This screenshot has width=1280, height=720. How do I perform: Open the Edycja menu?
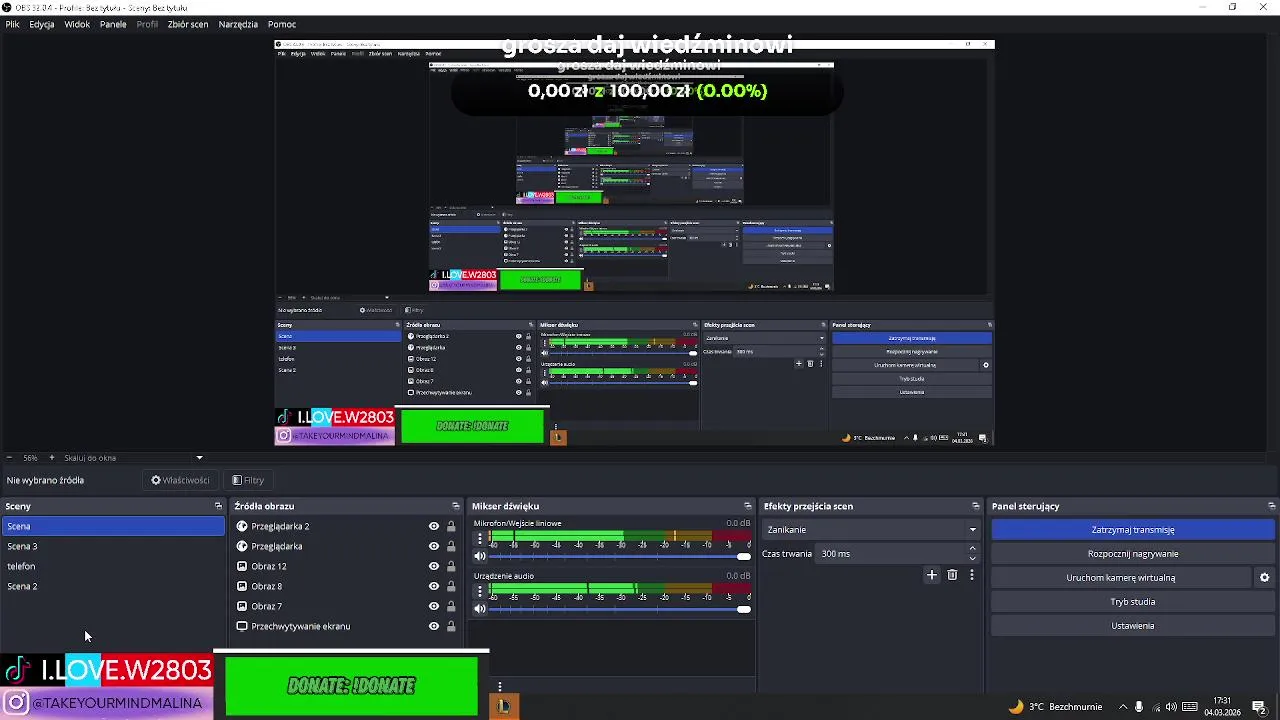42,24
